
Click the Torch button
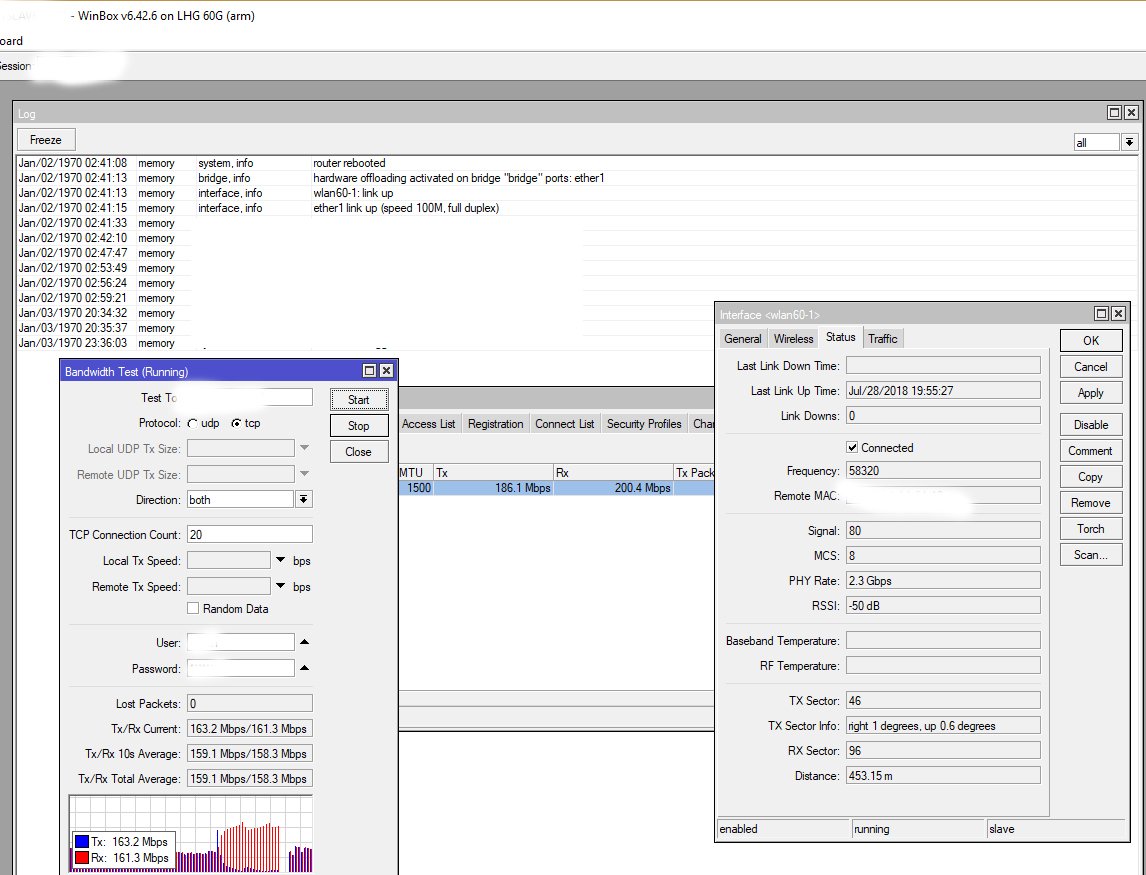click(1090, 529)
